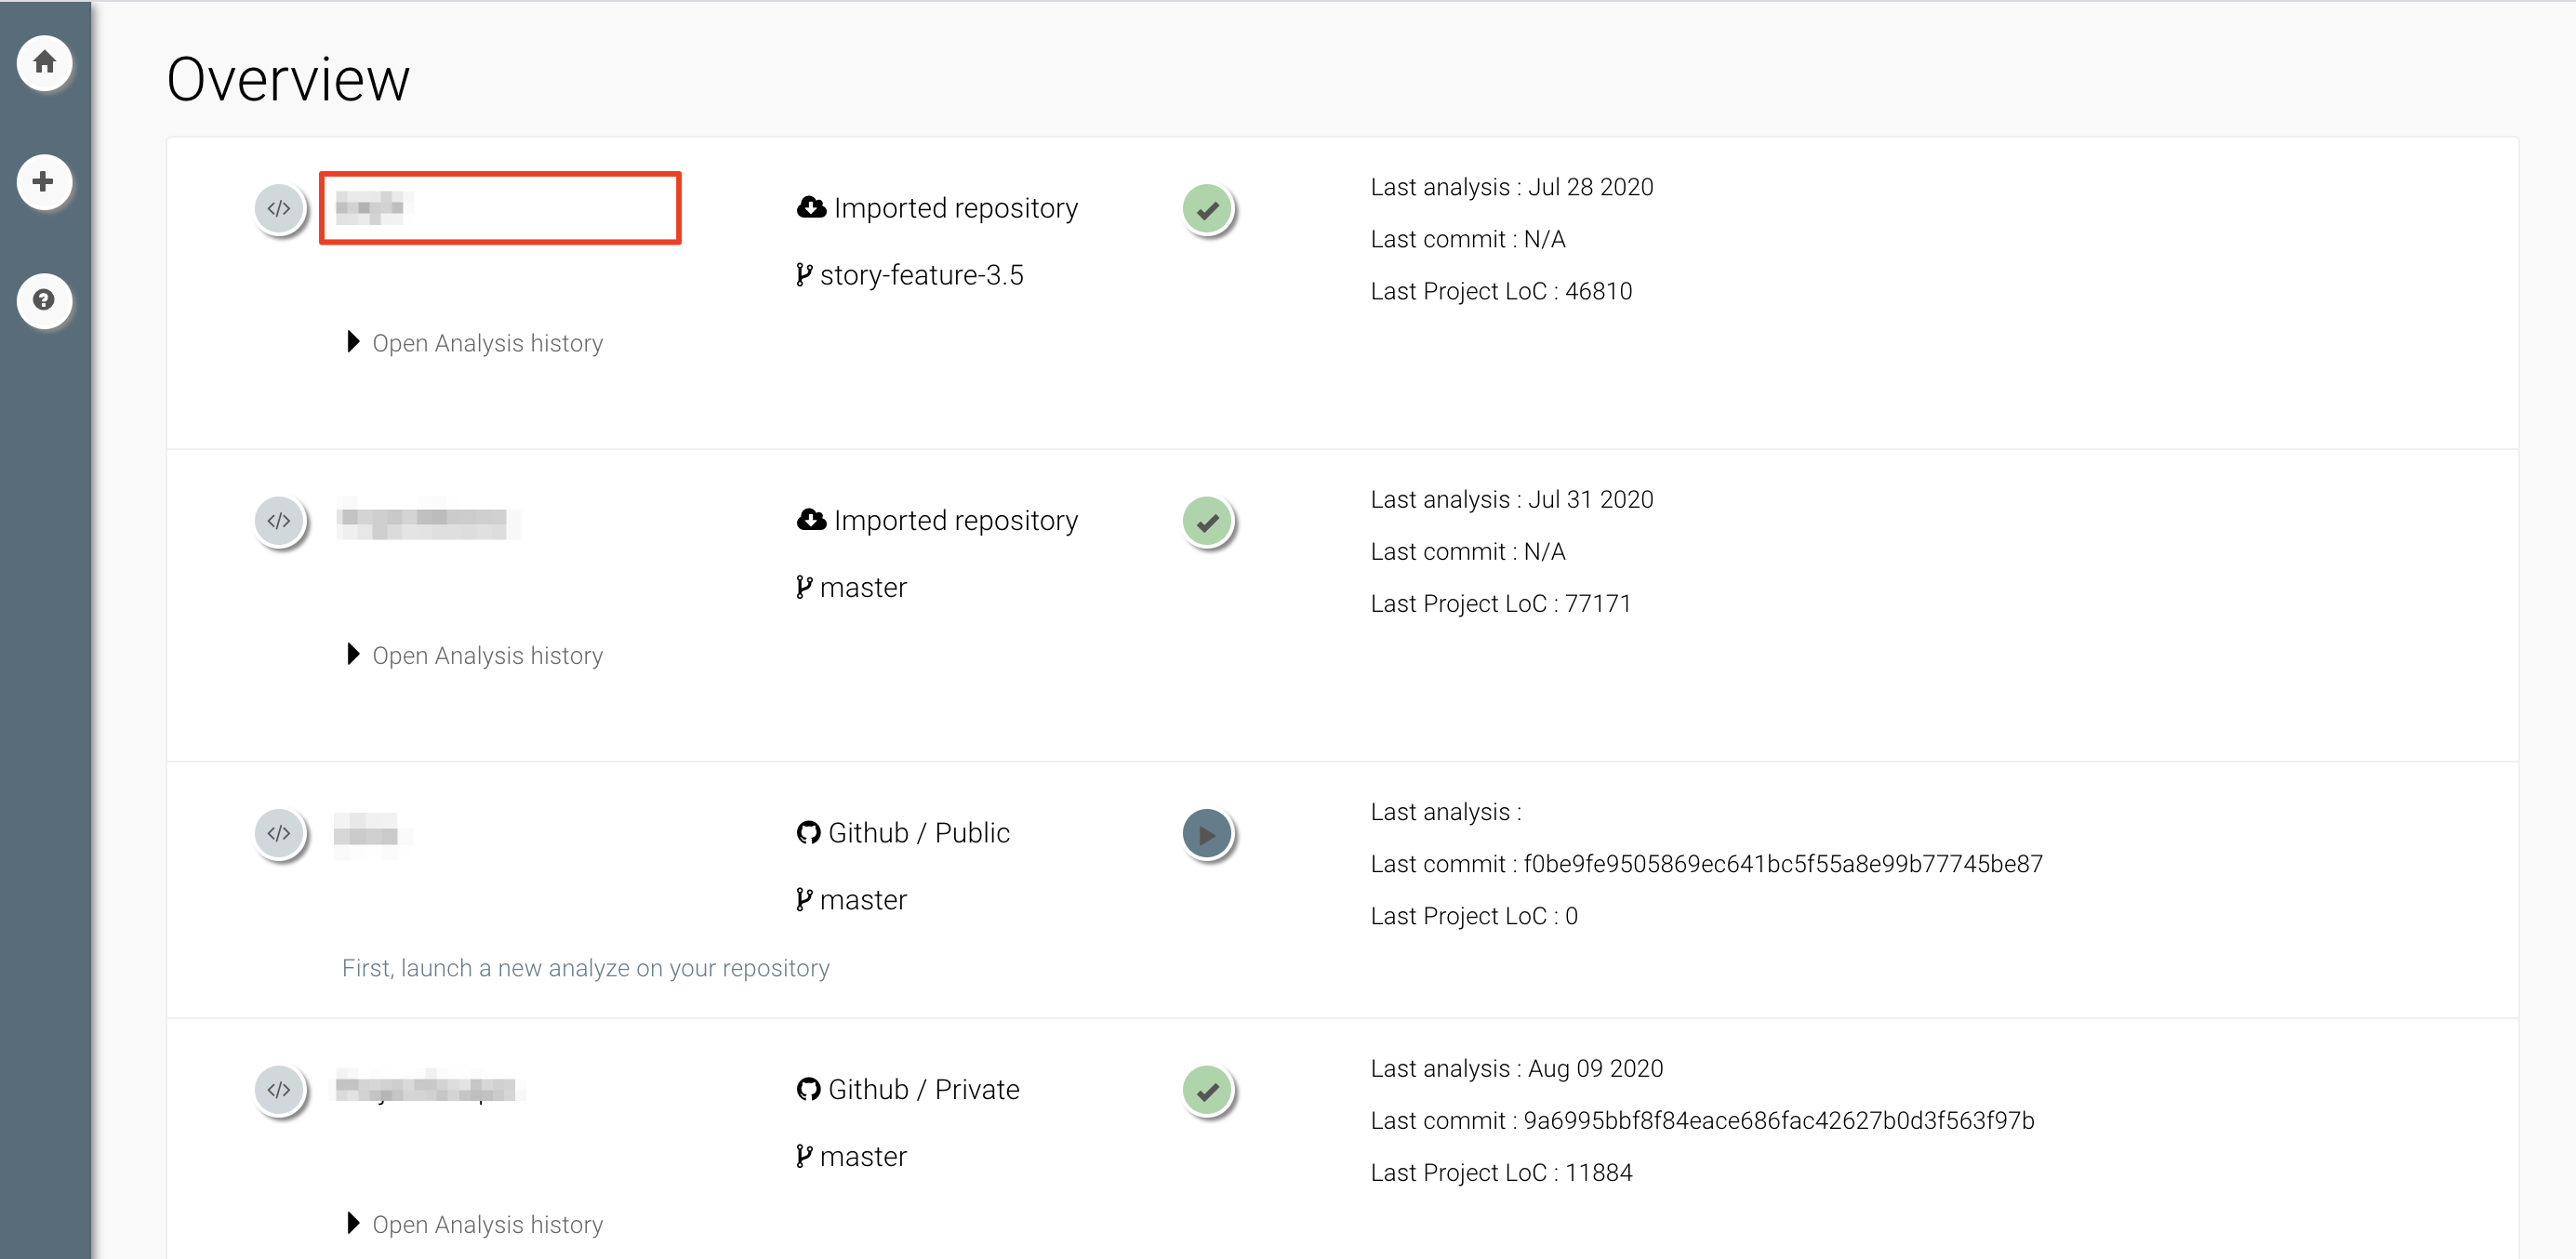Click the green check status of Jul 28 analysis
Screen dimensions: 2576x1259
tap(1207, 210)
